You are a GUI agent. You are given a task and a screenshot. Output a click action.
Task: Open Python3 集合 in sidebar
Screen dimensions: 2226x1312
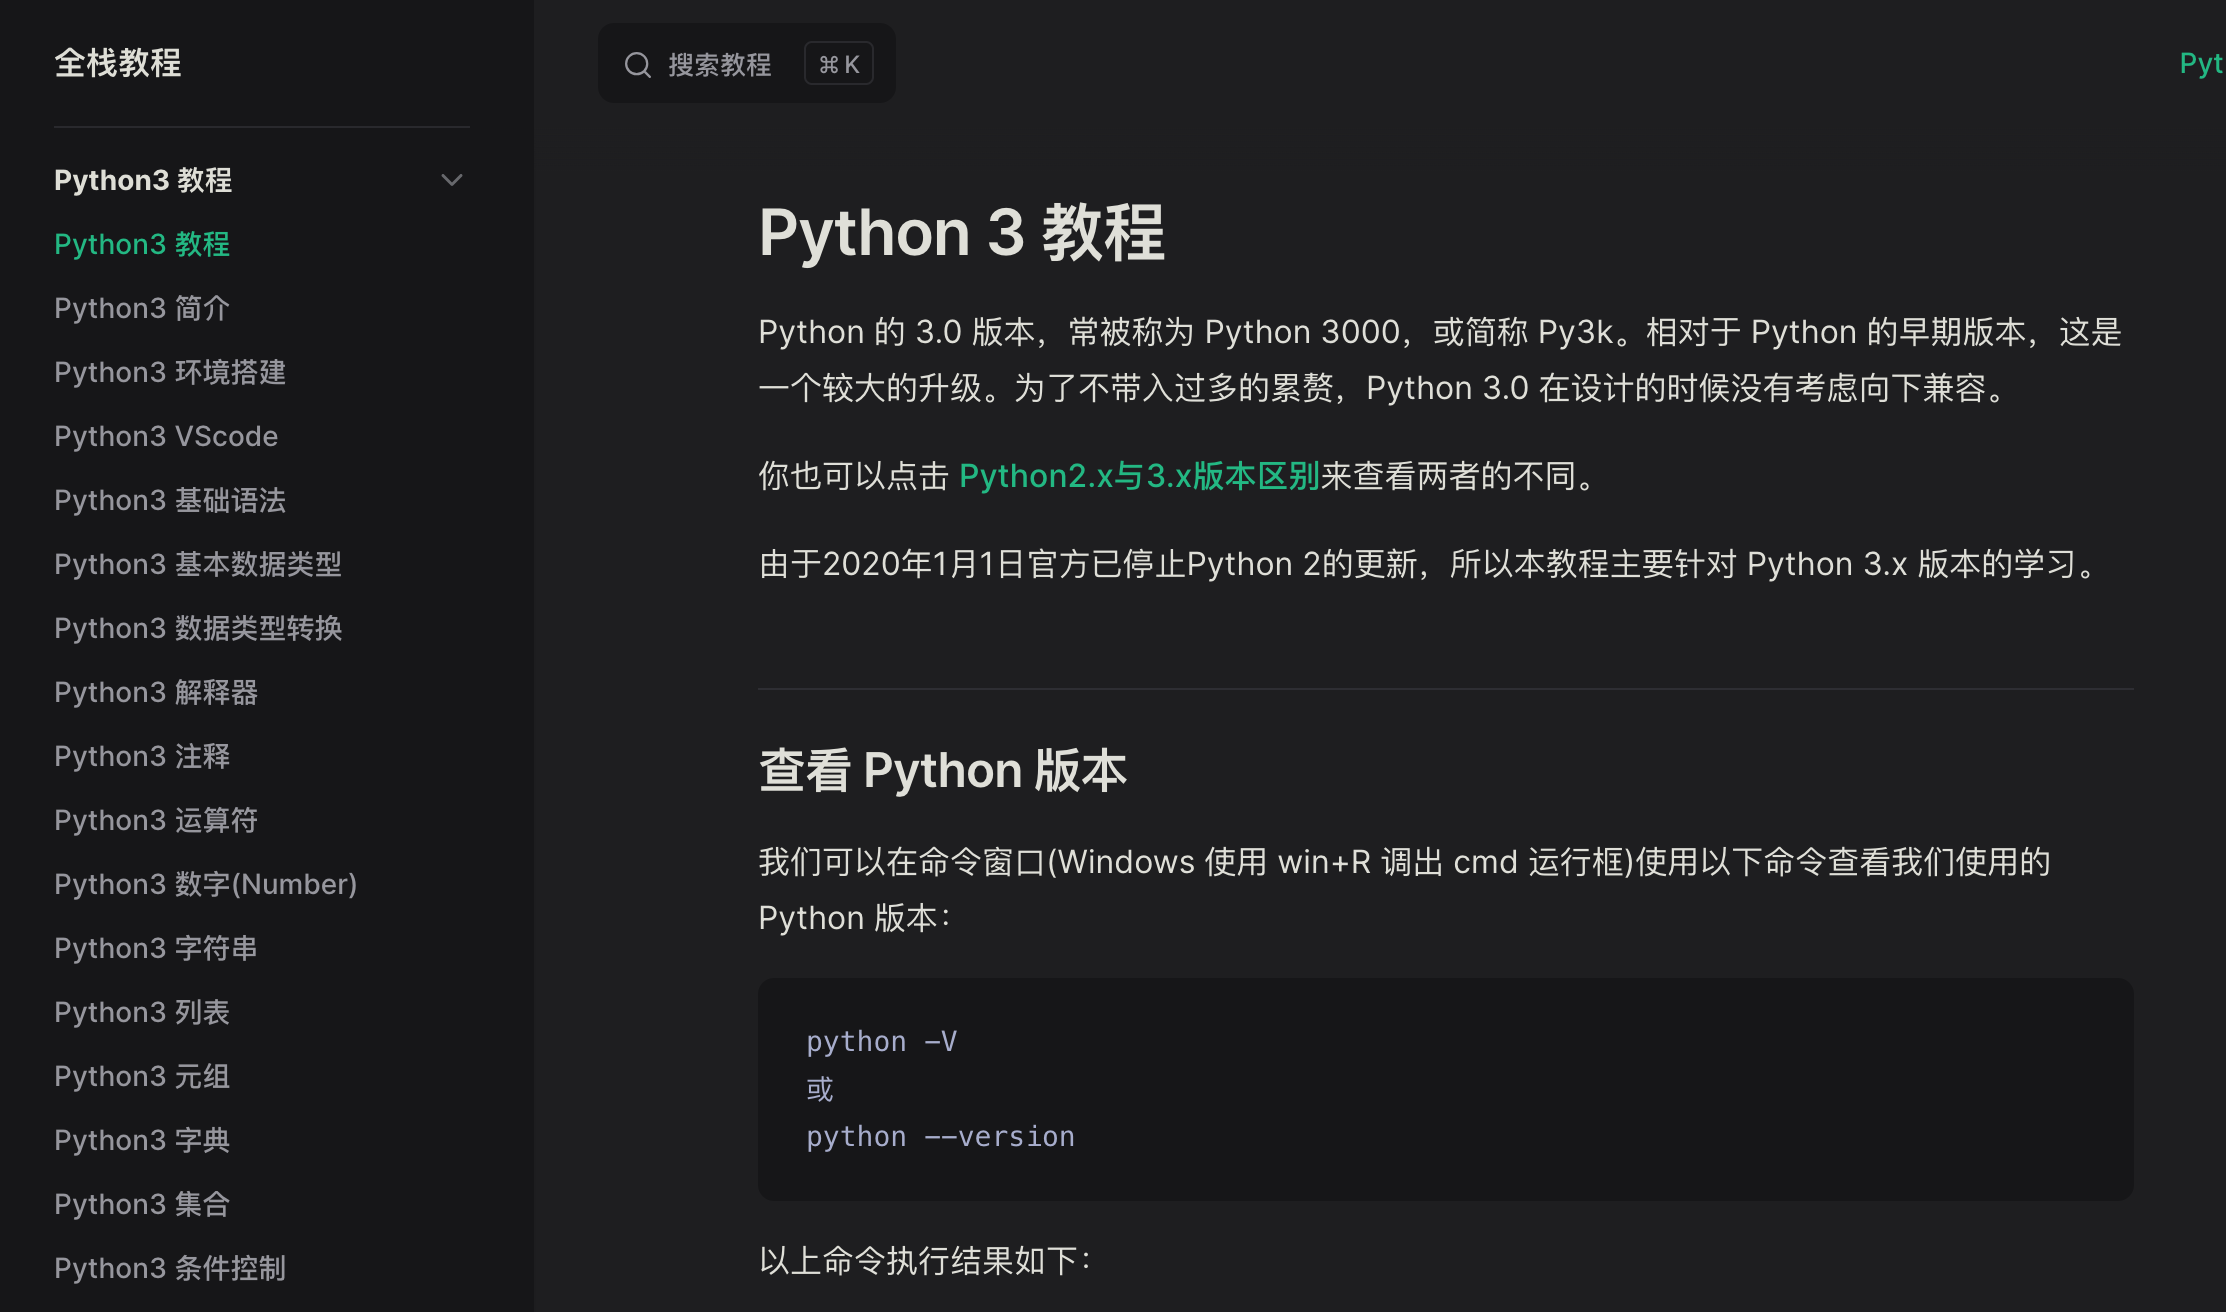[x=142, y=1204]
